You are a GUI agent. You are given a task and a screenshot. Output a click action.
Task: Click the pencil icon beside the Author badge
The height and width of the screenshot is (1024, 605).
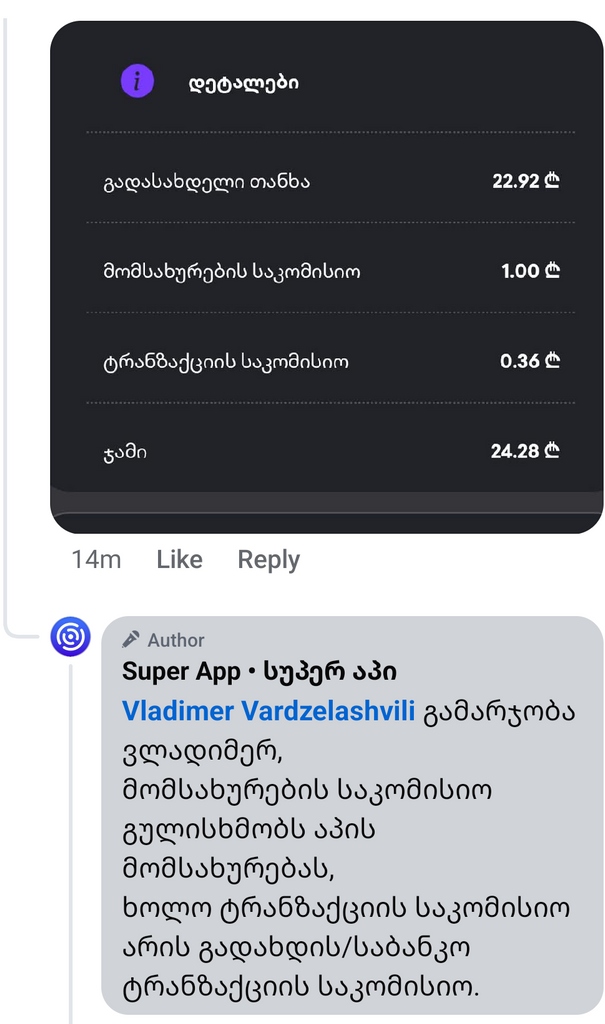point(131,640)
